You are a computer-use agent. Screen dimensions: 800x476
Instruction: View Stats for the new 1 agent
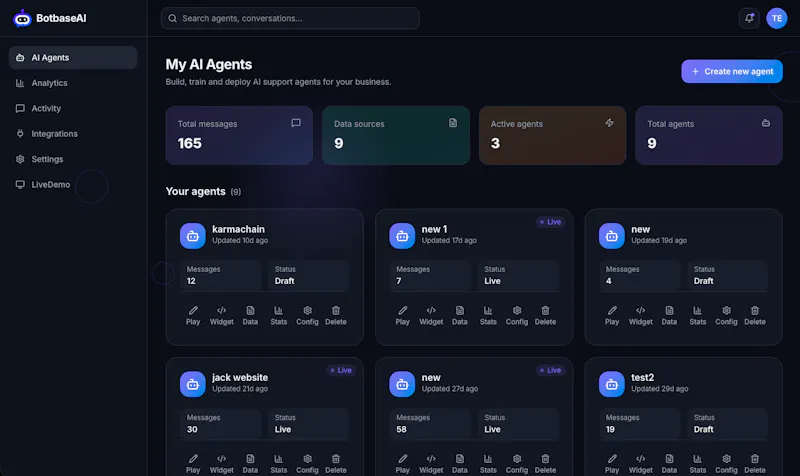pos(488,315)
